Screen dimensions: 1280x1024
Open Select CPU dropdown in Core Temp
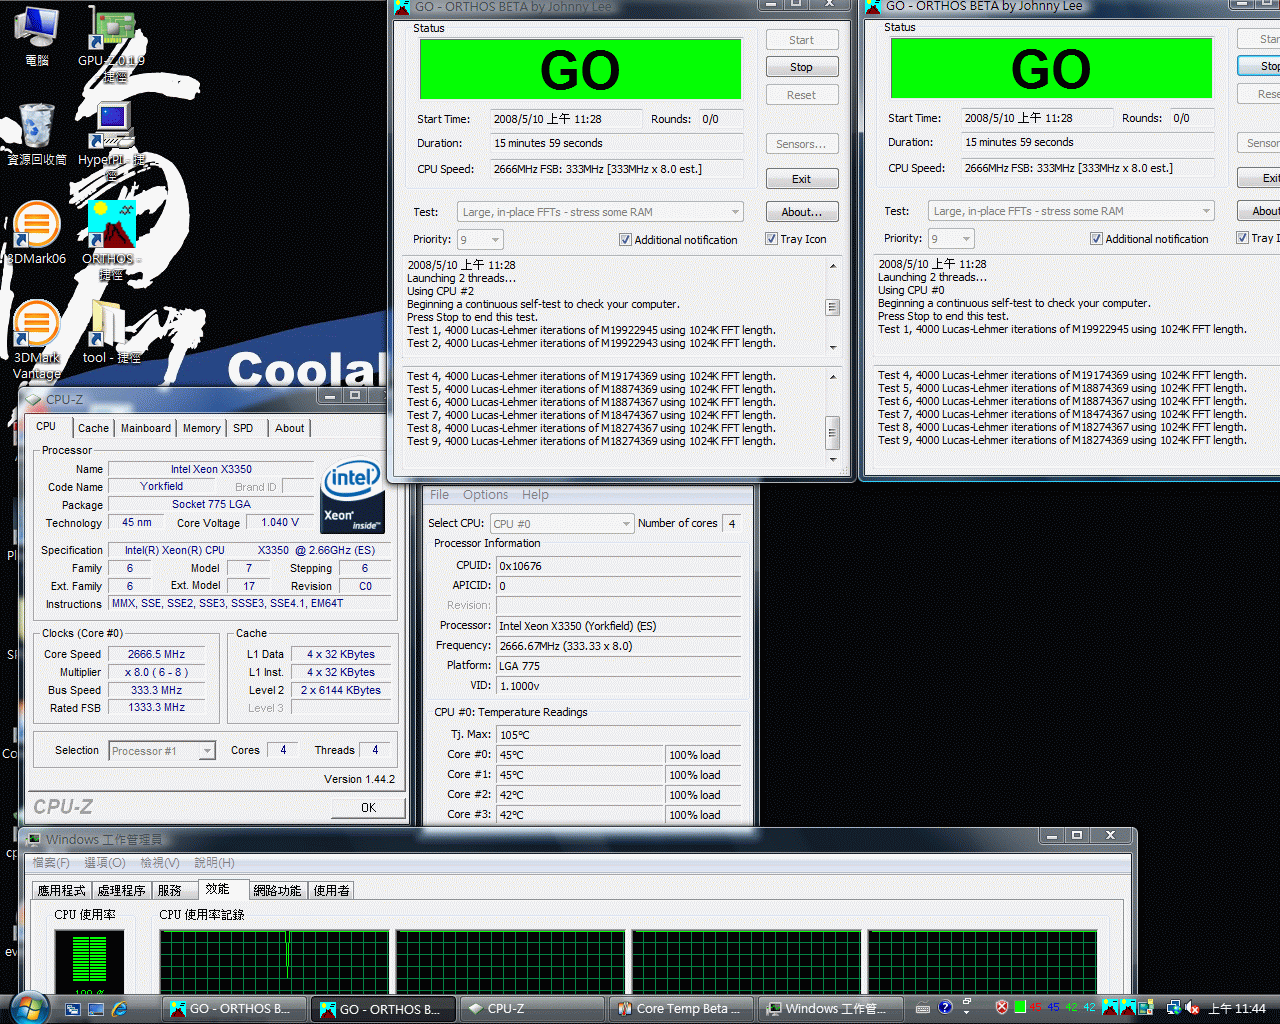pyautogui.click(x=561, y=524)
